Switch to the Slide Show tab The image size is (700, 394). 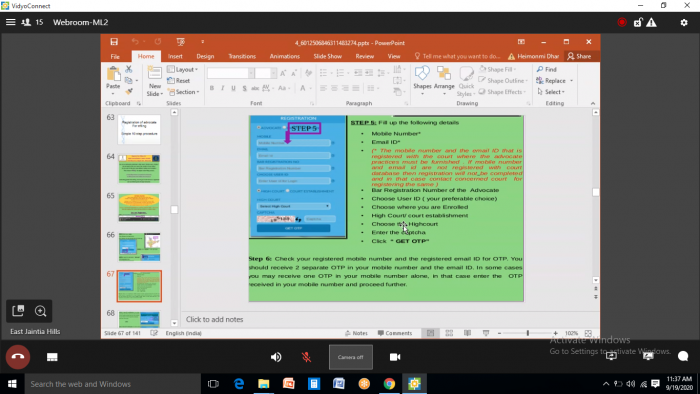coord(327,57)
